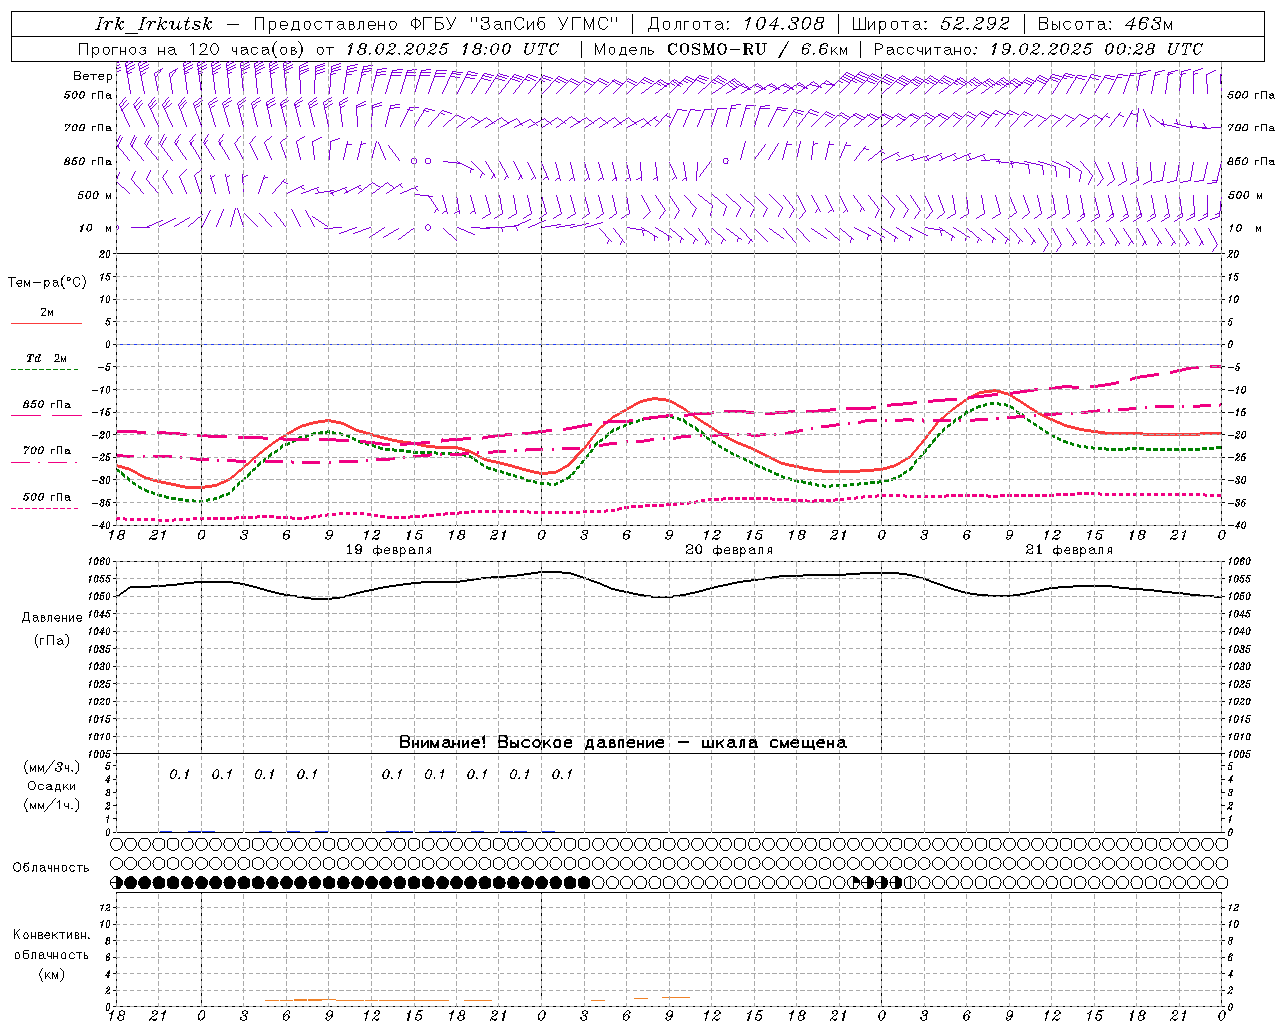Select the Высота: 463м field
The image size is (1280, 1024).
[1105, 24]
